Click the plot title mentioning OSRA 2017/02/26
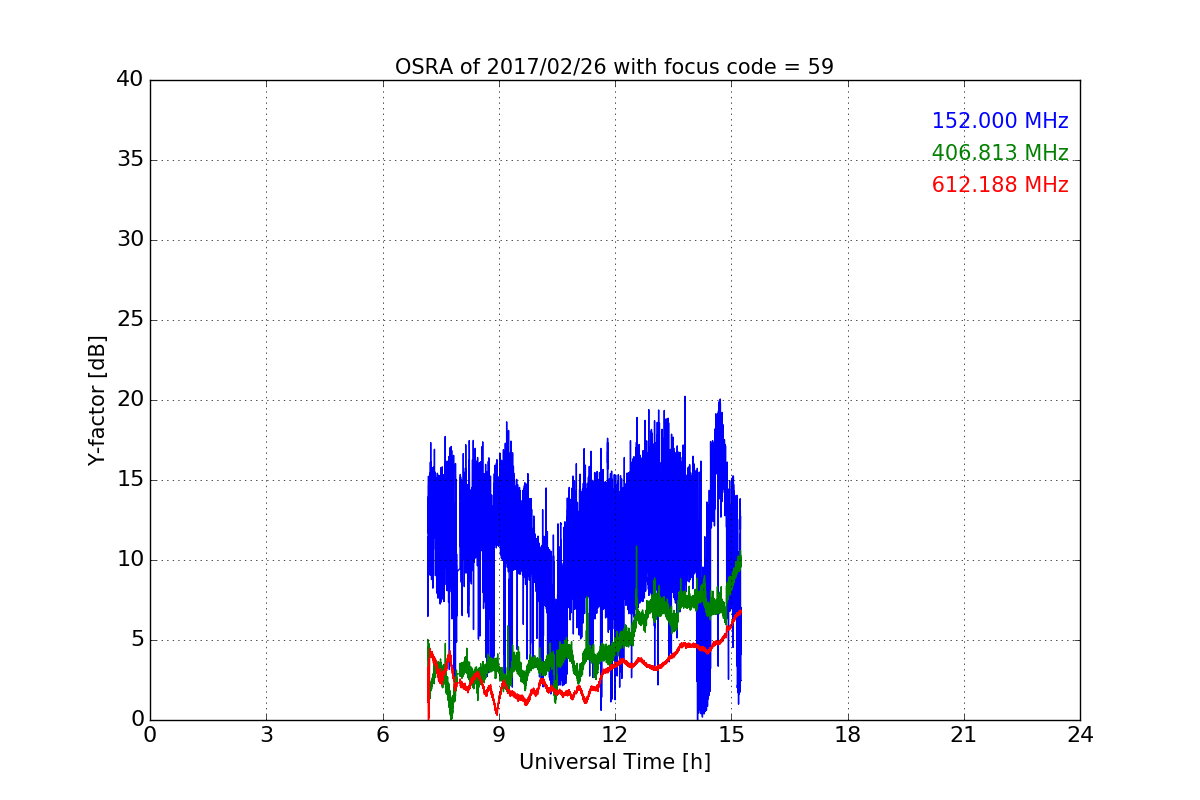The height and width of the screenshot is (800, 1200). click(x=614, y=67)
